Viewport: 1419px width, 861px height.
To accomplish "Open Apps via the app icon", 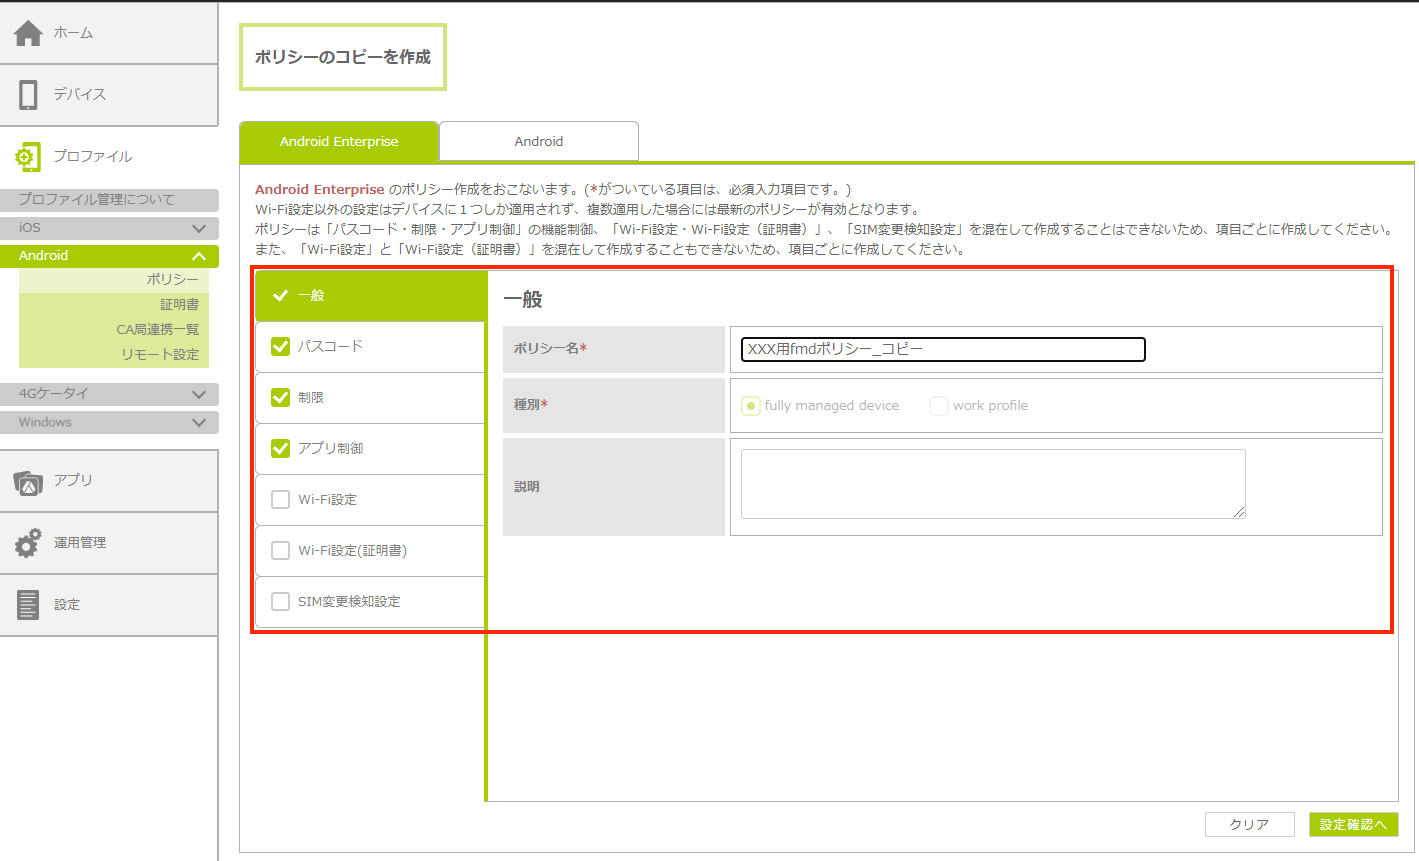I will 28,482.
